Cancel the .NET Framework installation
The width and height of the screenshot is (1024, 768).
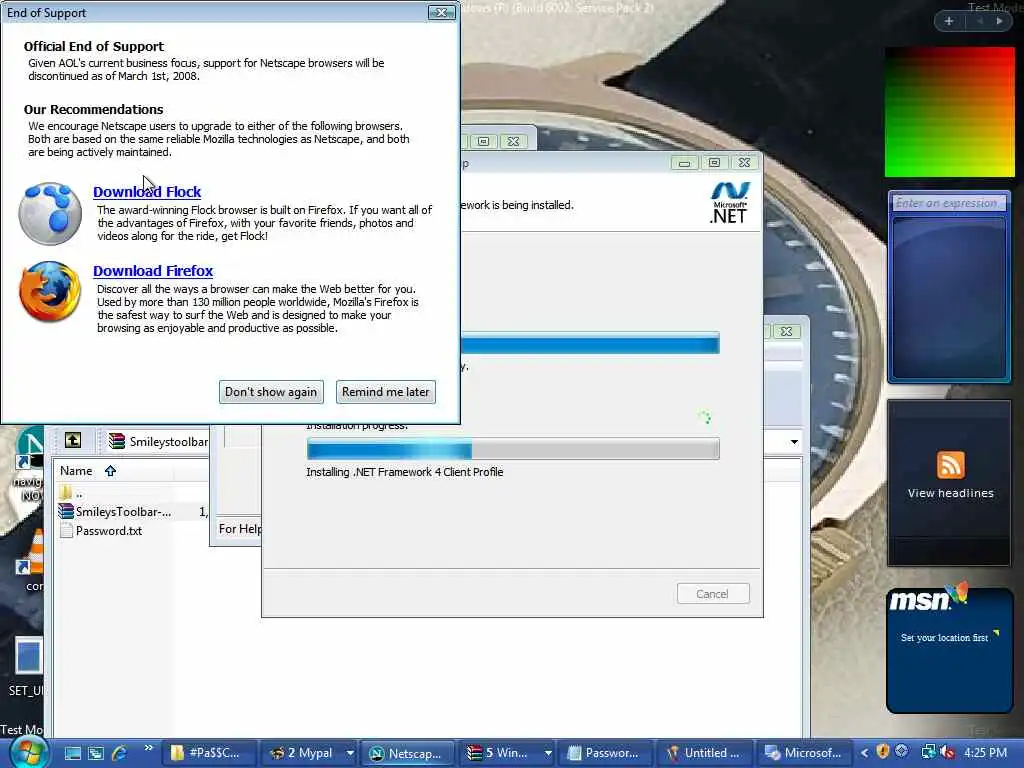[x=712, y=594]
